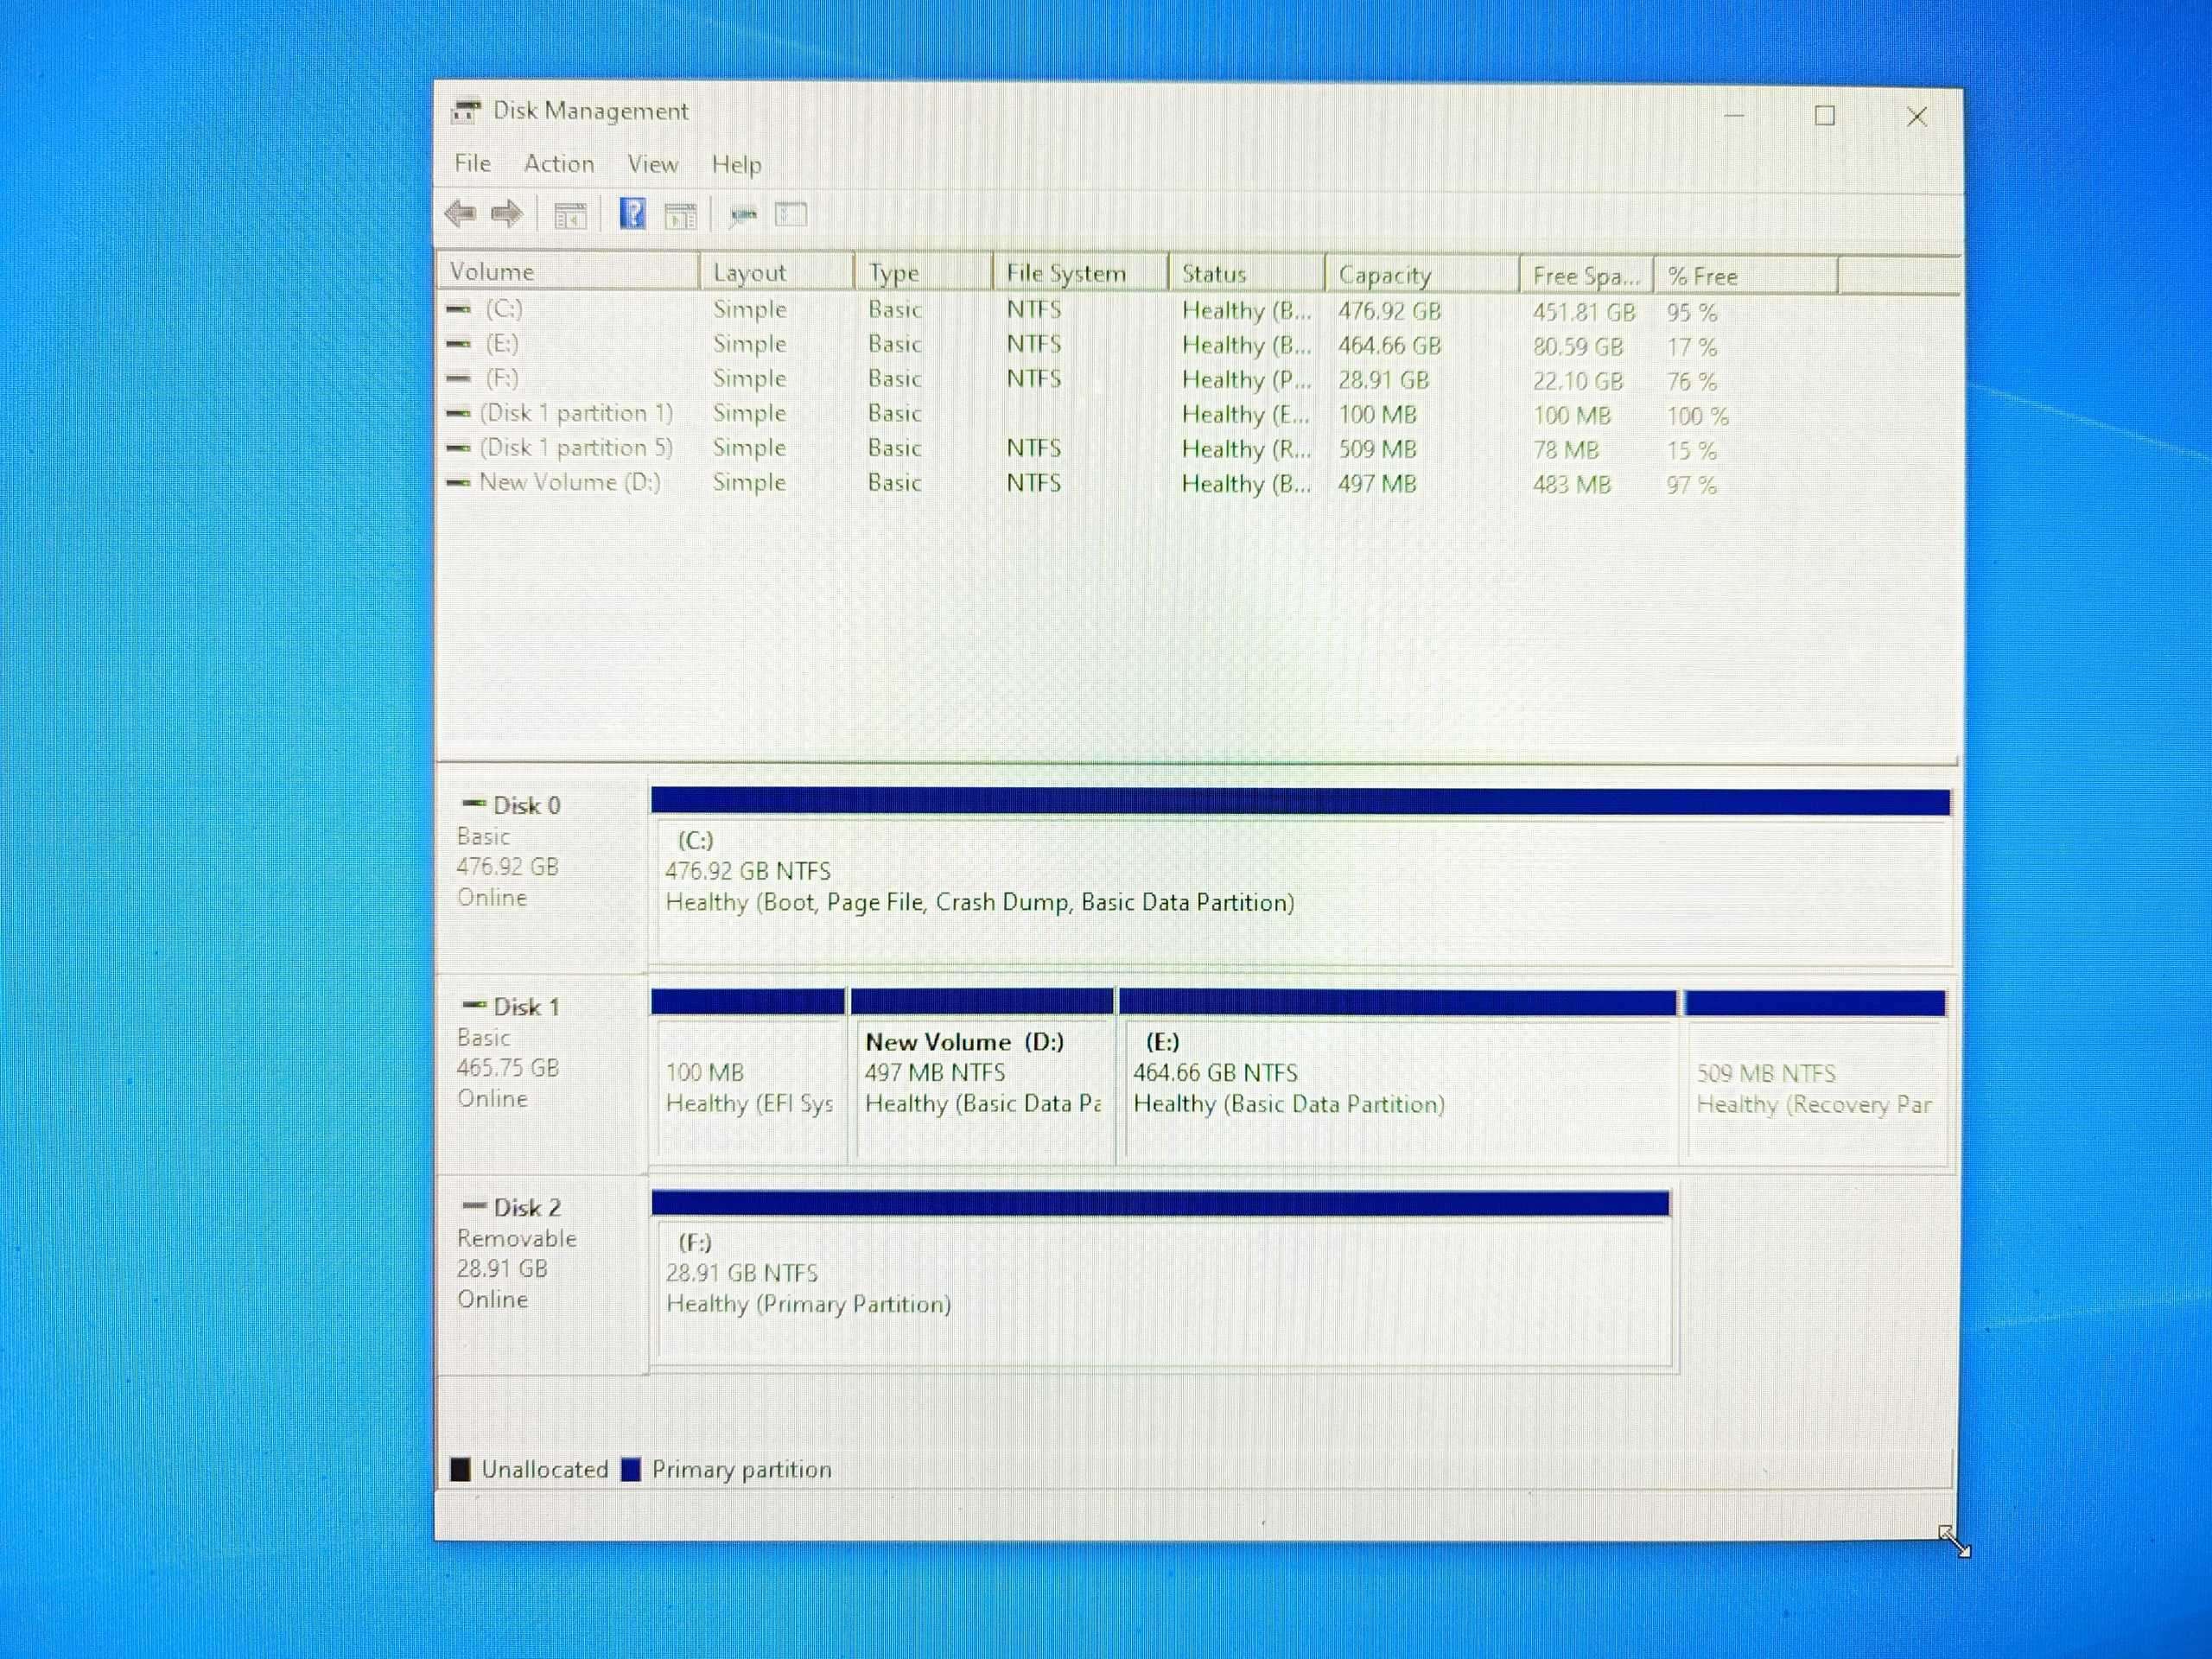
Task: Sort by the % Free column header
Action: point(1745,276)
